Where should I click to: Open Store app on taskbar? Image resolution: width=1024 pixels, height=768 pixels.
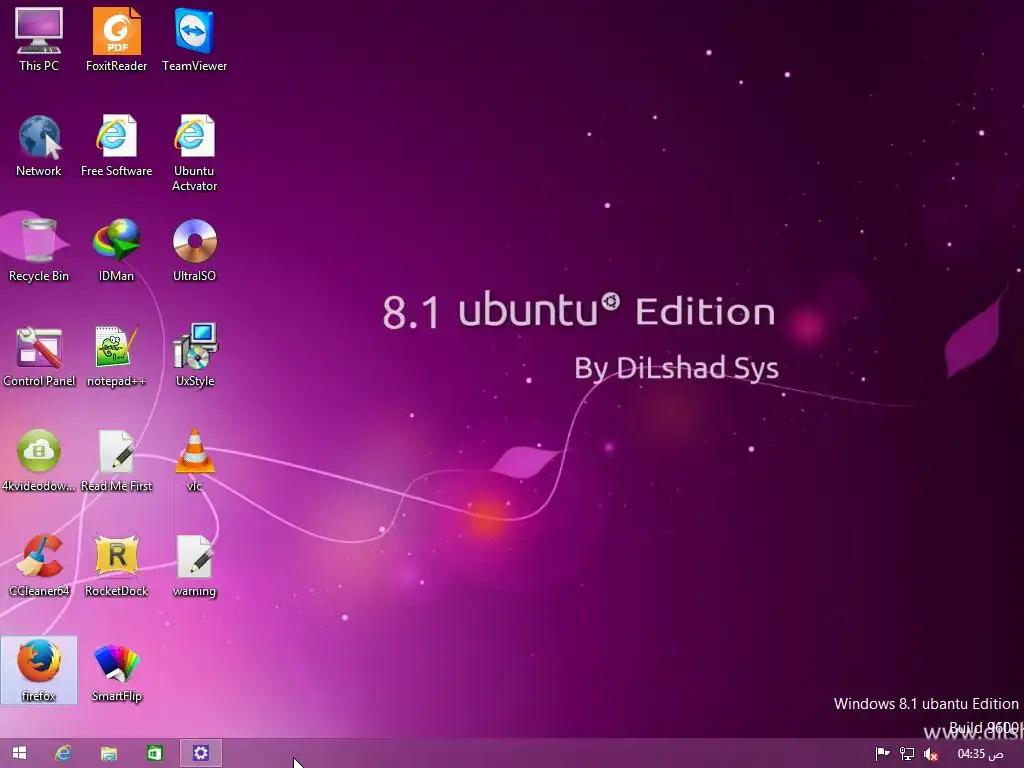pos(155,753)
